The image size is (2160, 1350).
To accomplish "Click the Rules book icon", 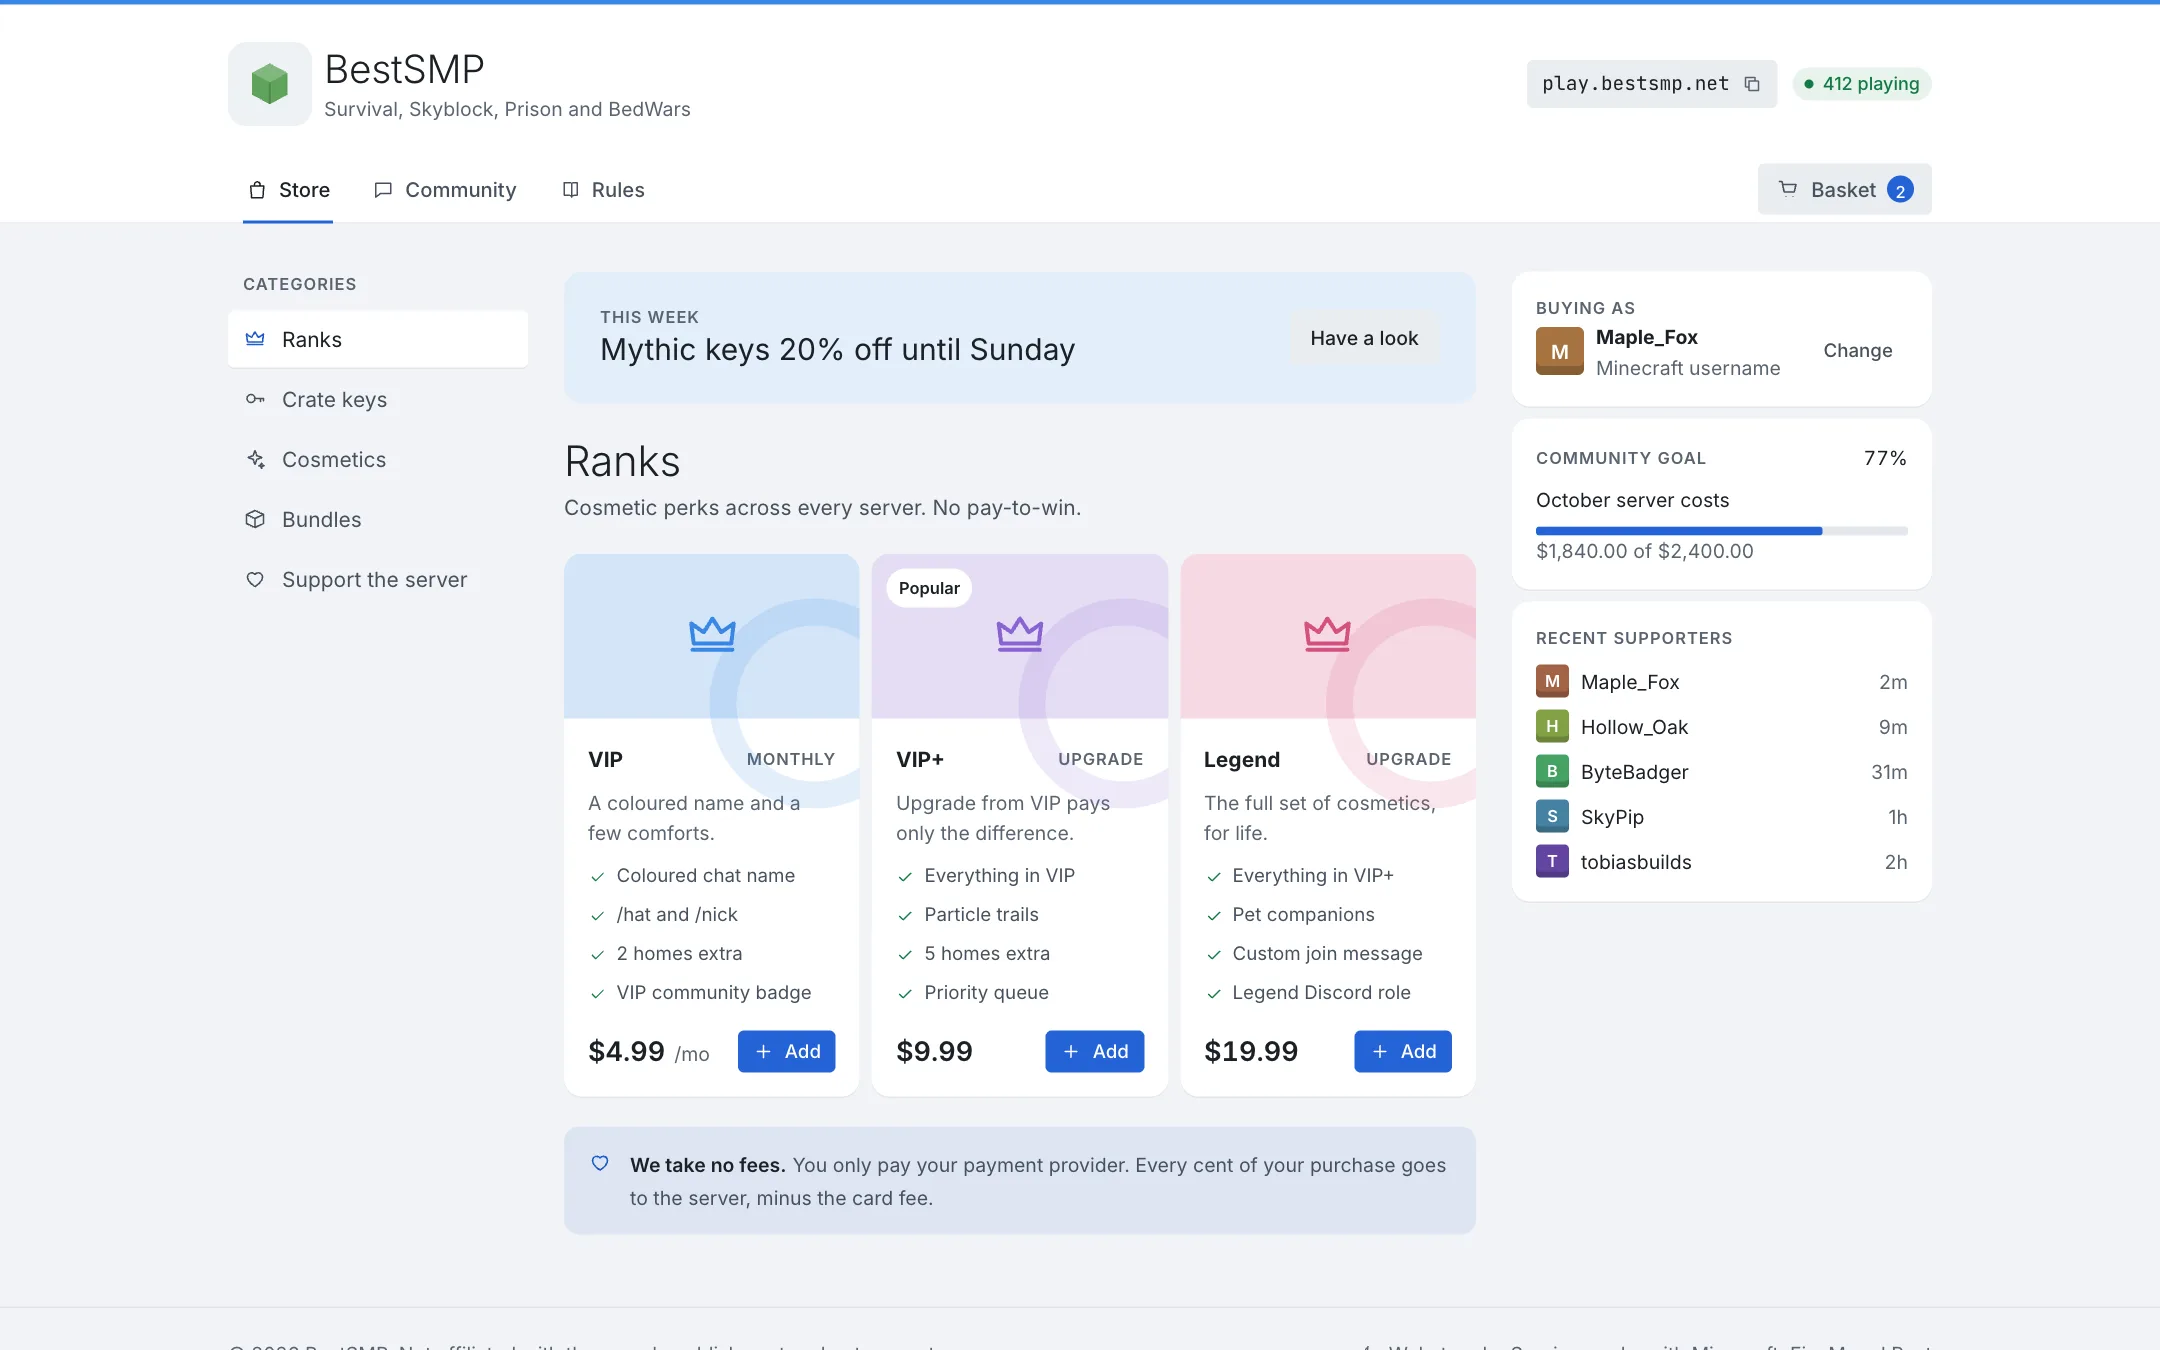I will pos(570,190).
